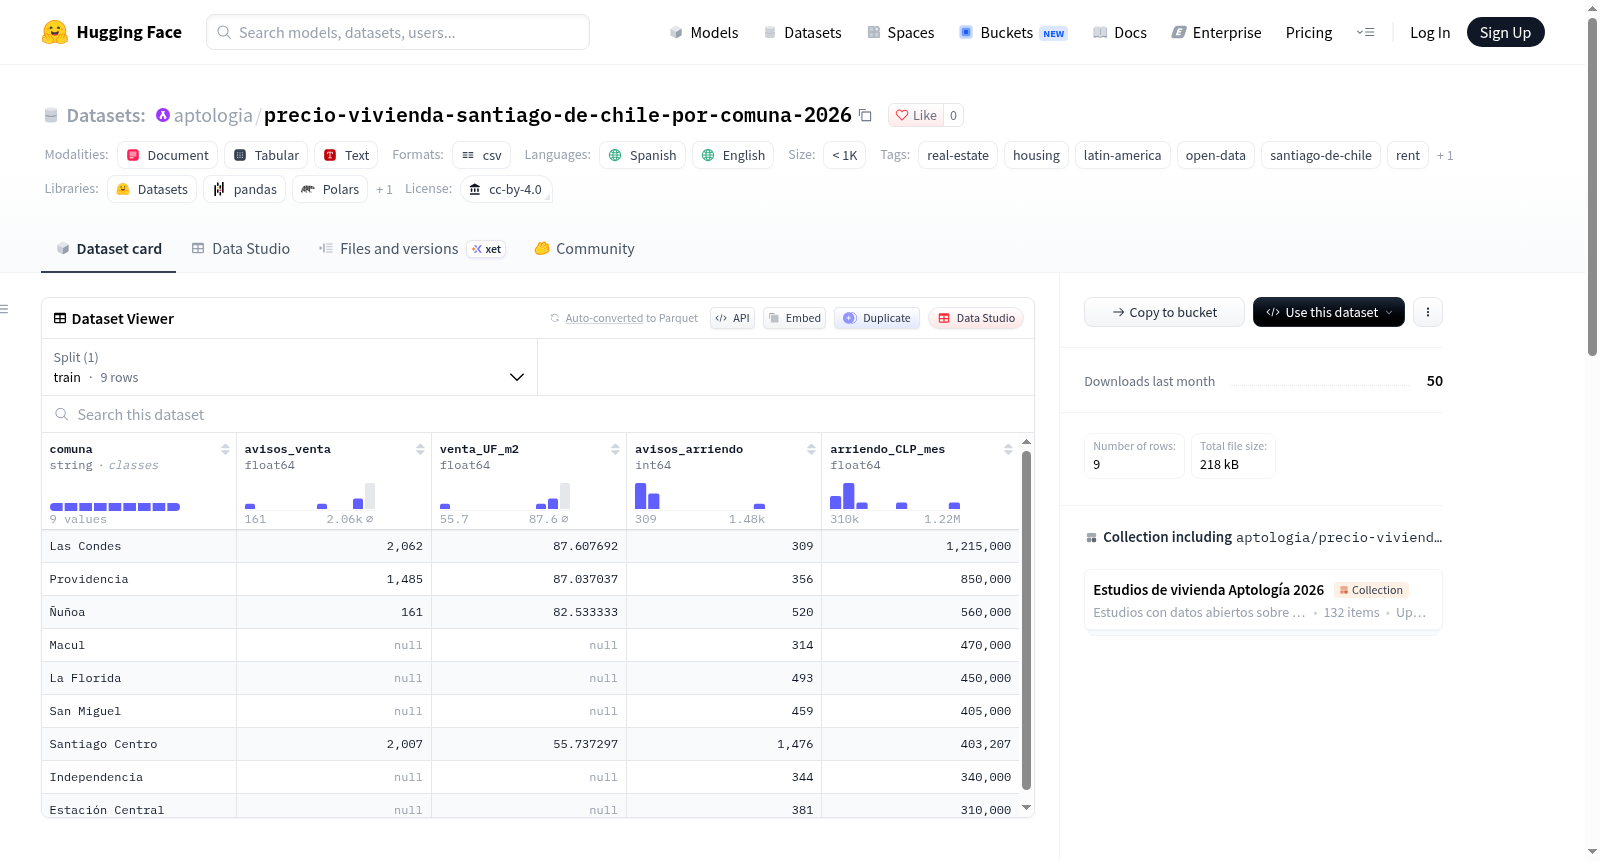Screen dimensions: 1600x861
Task: Select the Dataset card tab
Action: (x=109, y=249)
